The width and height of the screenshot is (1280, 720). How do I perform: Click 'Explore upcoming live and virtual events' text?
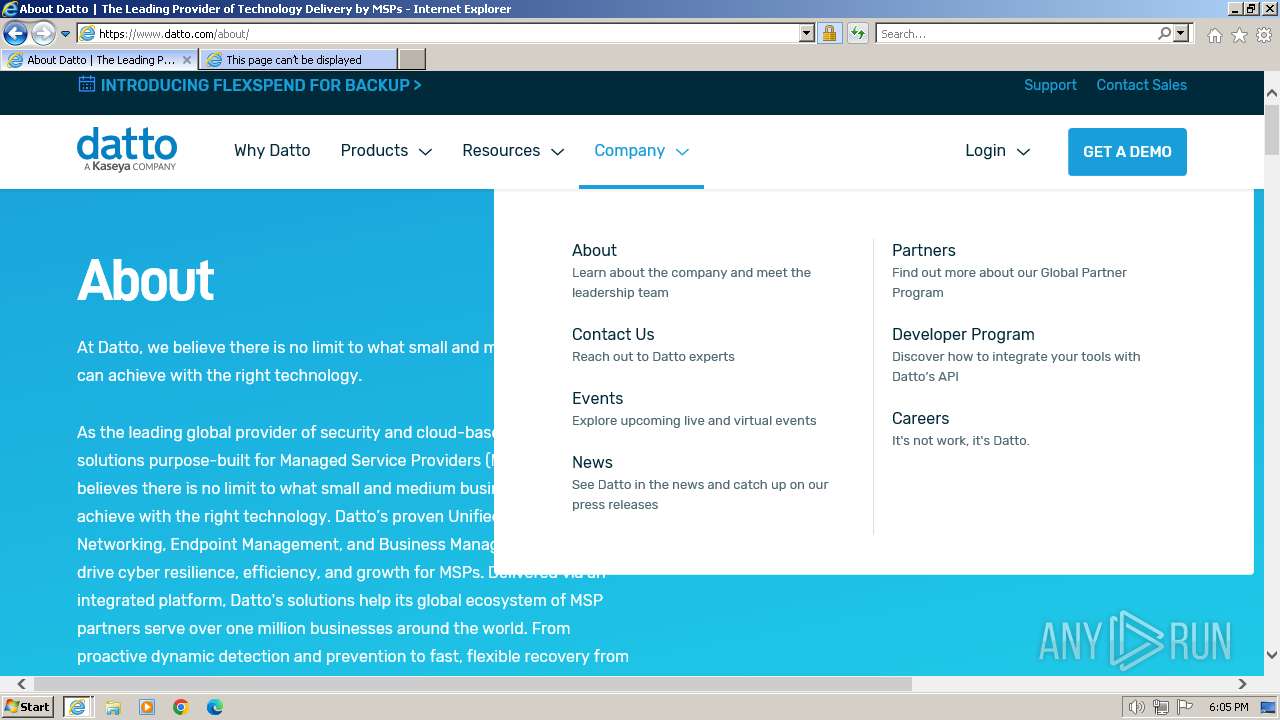[x=694, y=420]
